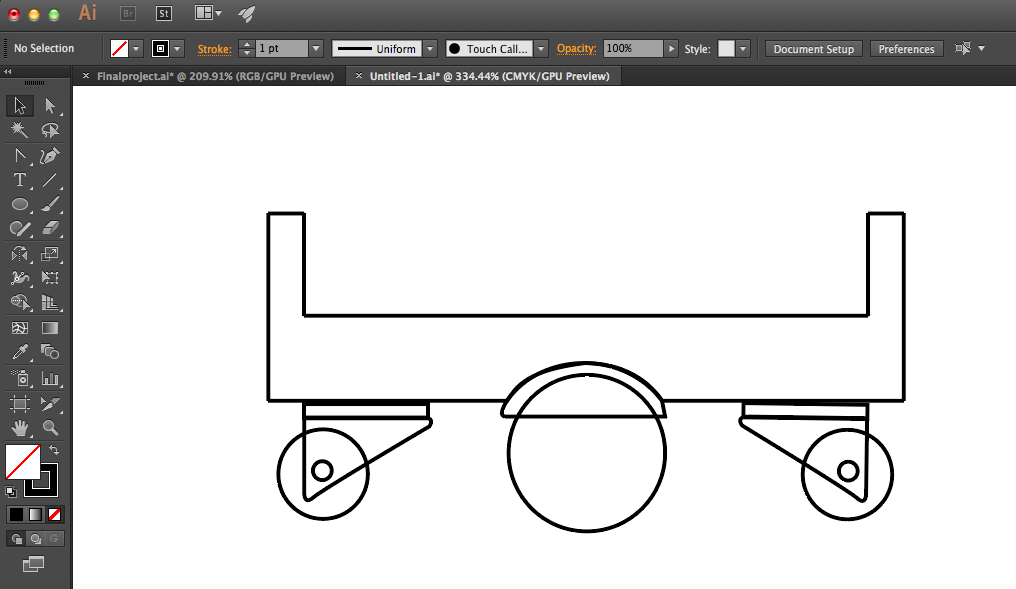Select the Eraser tool
1016x589 pixels.
pos(50,229)
